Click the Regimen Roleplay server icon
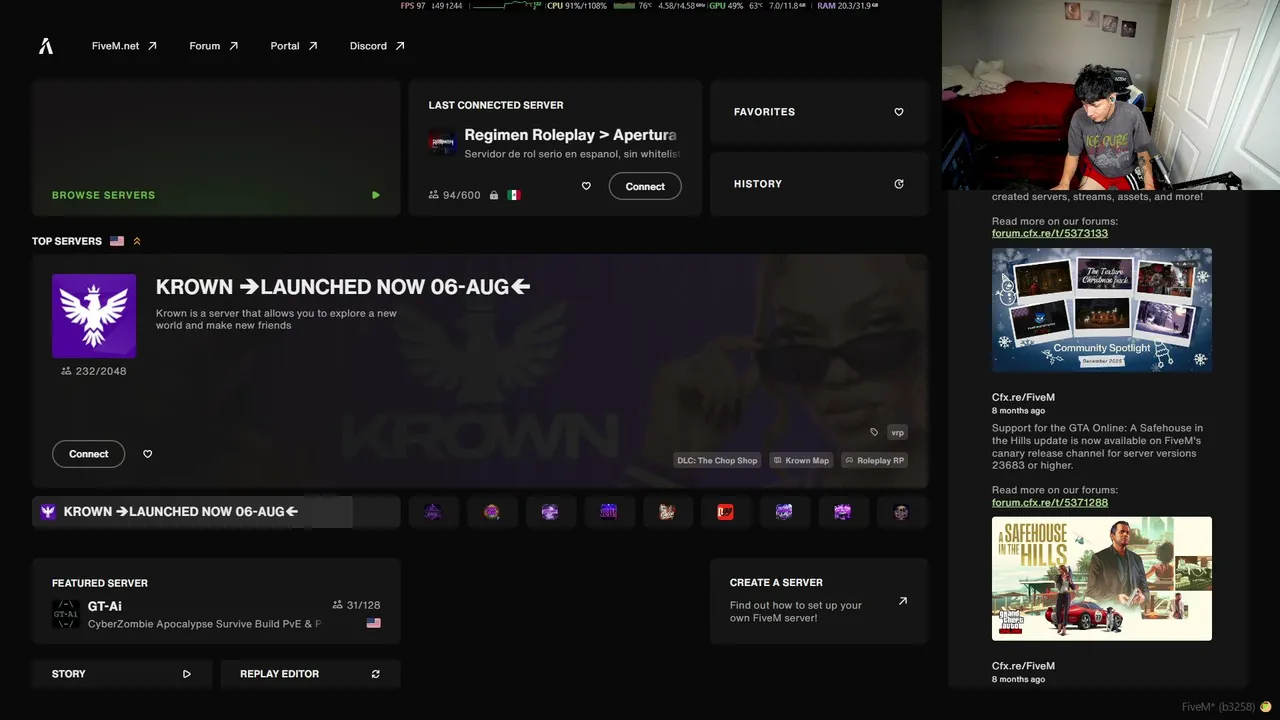The image size is (1280, 720). coord(442,142)
